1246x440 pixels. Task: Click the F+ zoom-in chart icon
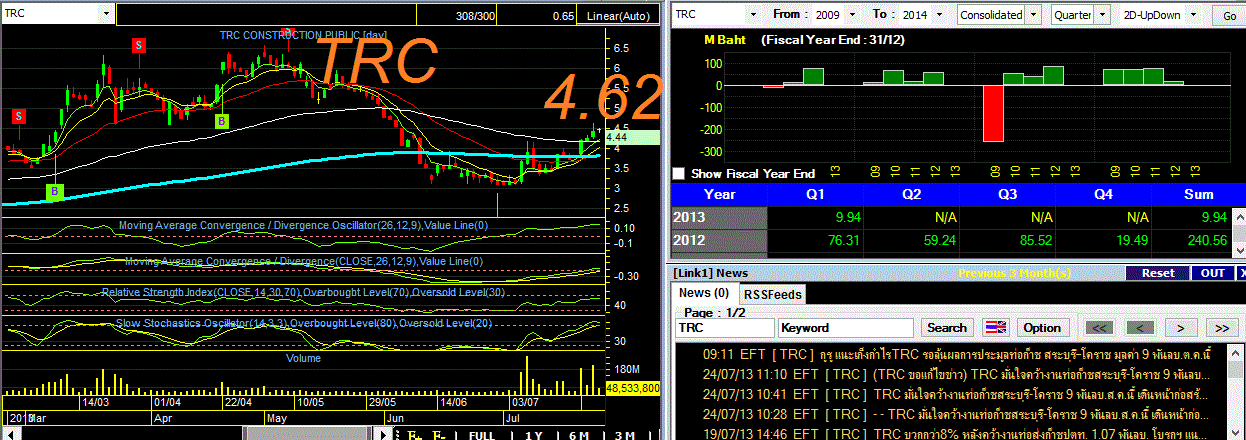click(x=415, y=435)
